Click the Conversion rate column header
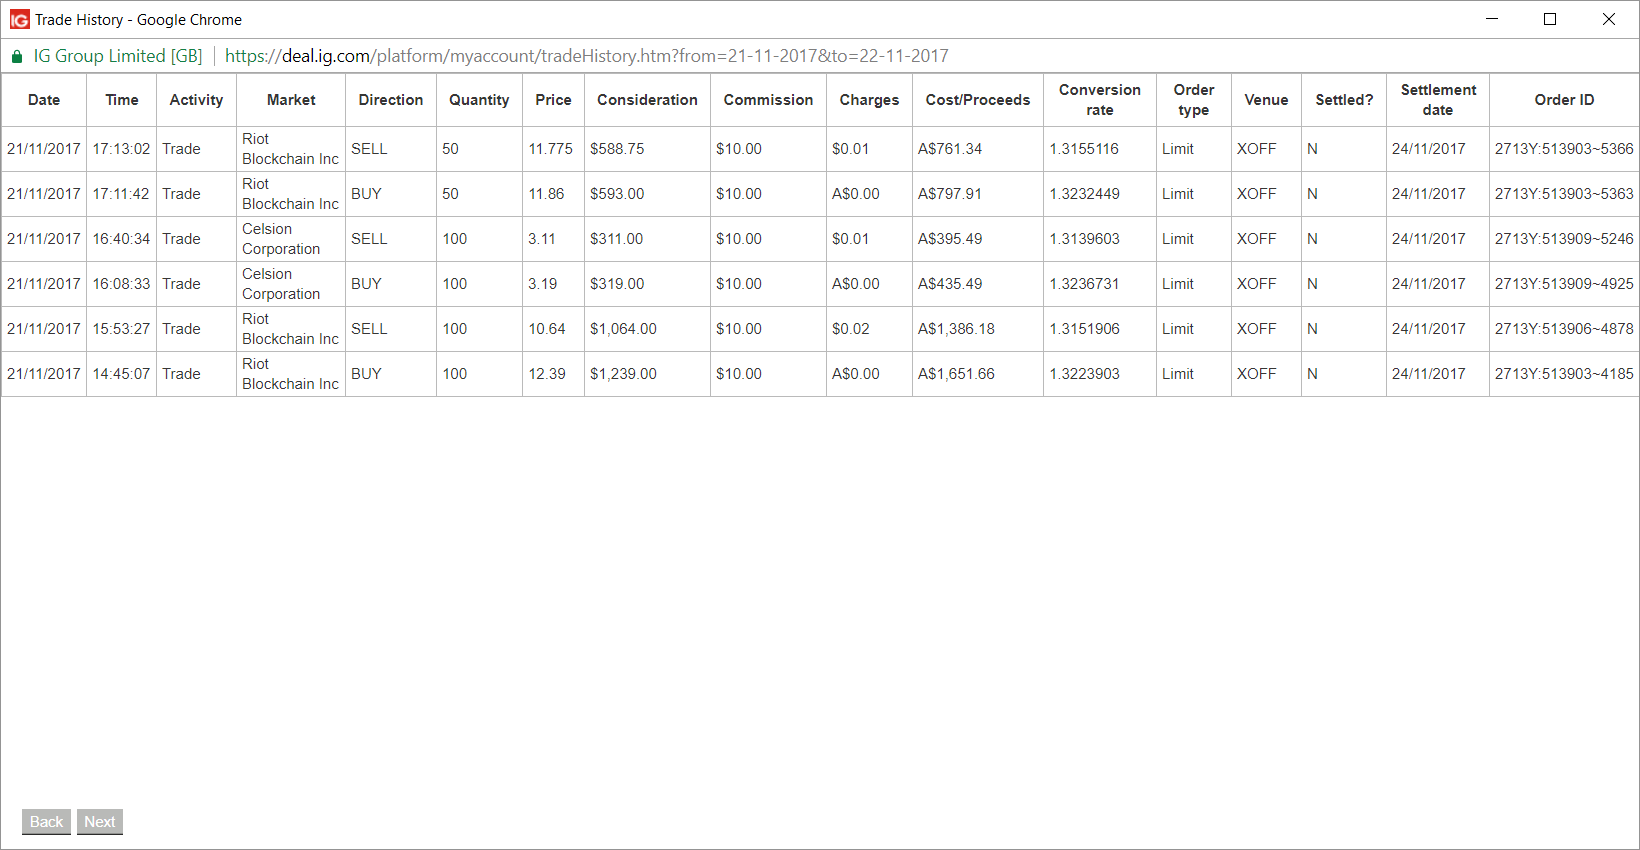Image resolution: width=1640 pixels, height=850 pixels. (x=1100, y=100)
